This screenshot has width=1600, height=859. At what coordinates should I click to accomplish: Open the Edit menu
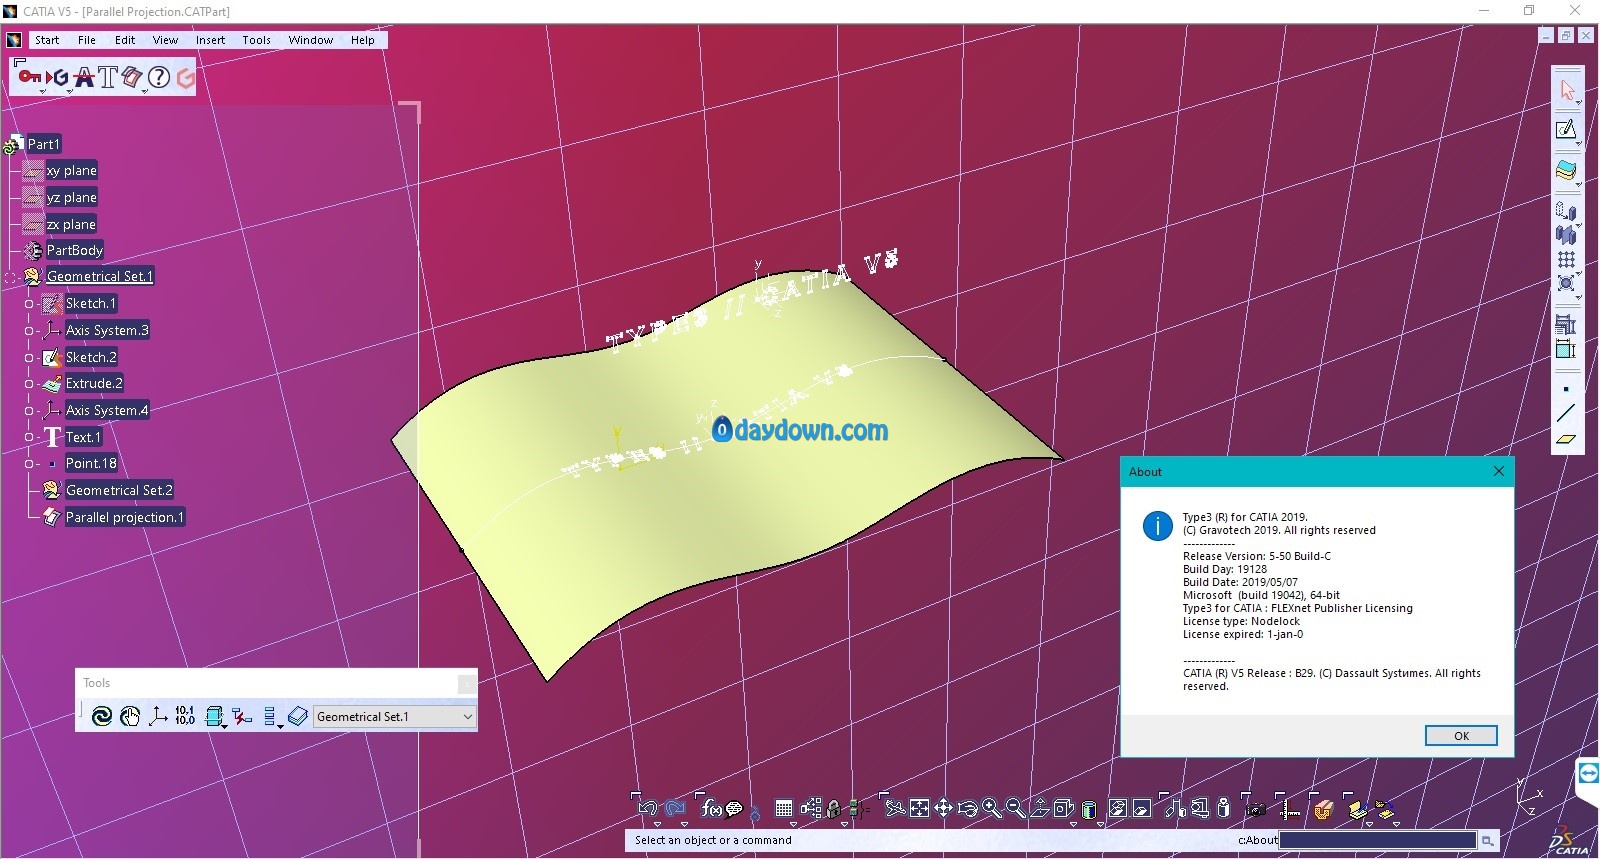click(125, 40)
